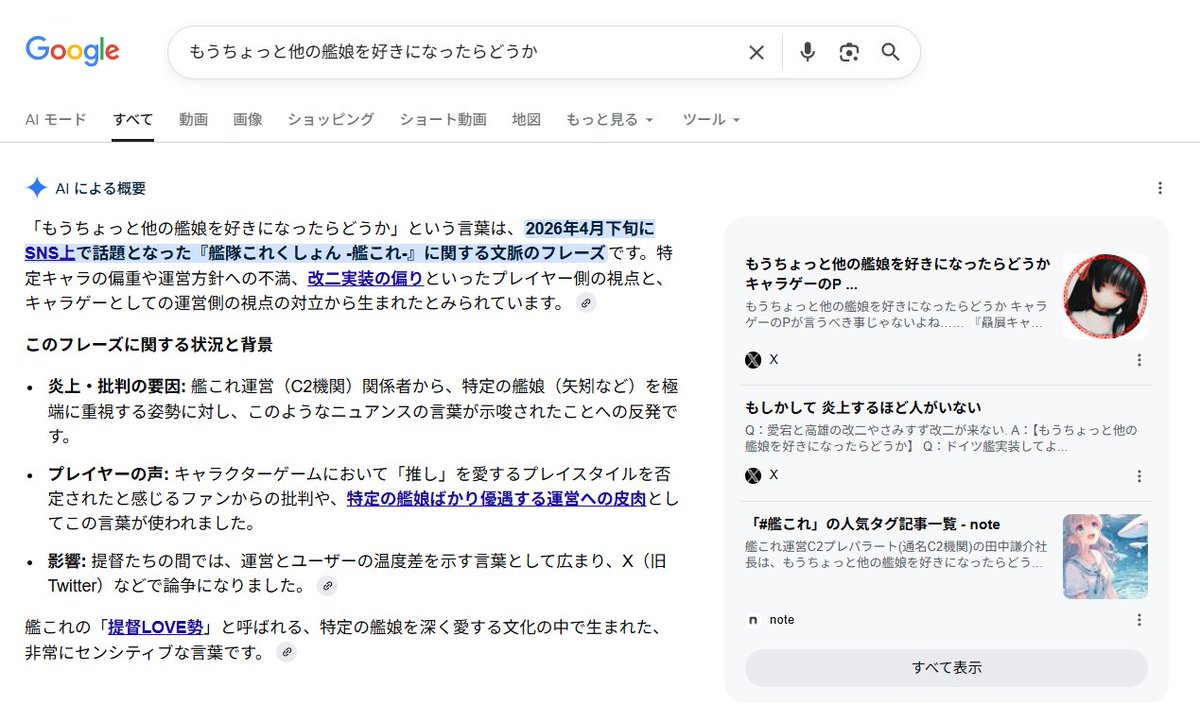Viewport: 1200px width, 705px height.
Task: Open Google Lens image search icon
Action: (x=849, y=52)
